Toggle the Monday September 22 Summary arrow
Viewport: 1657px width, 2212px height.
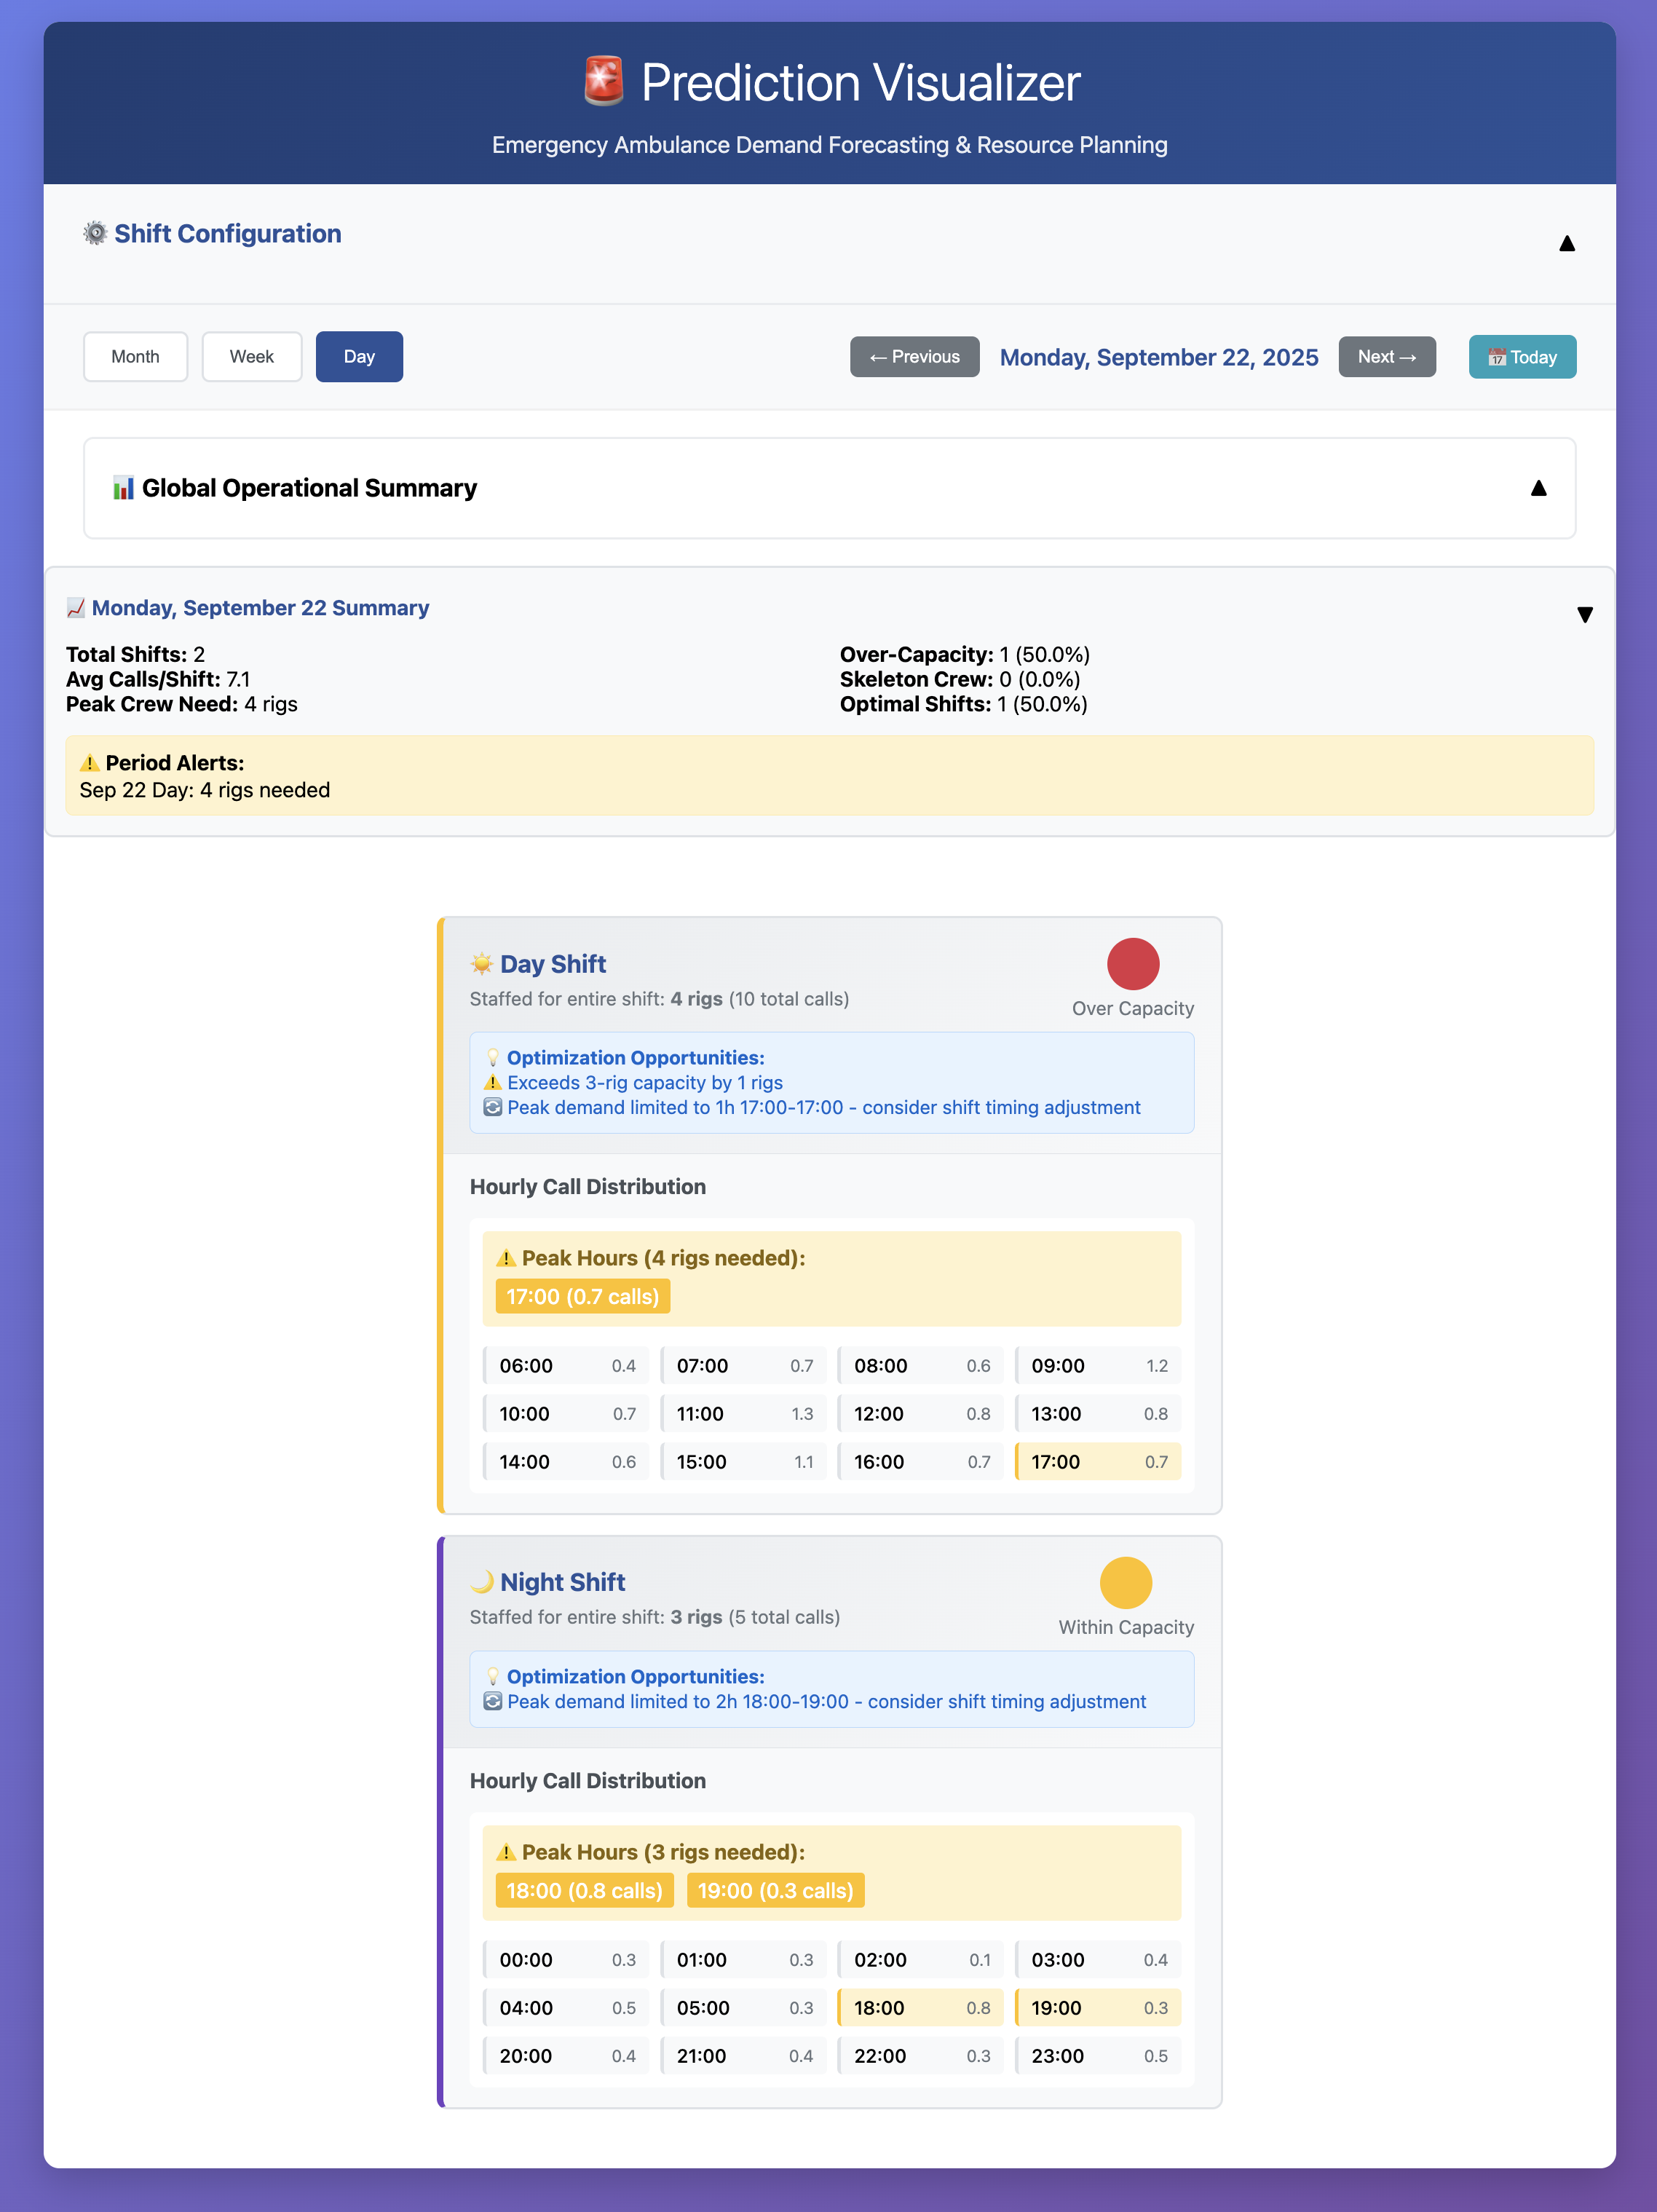(x=1584, y=614)
